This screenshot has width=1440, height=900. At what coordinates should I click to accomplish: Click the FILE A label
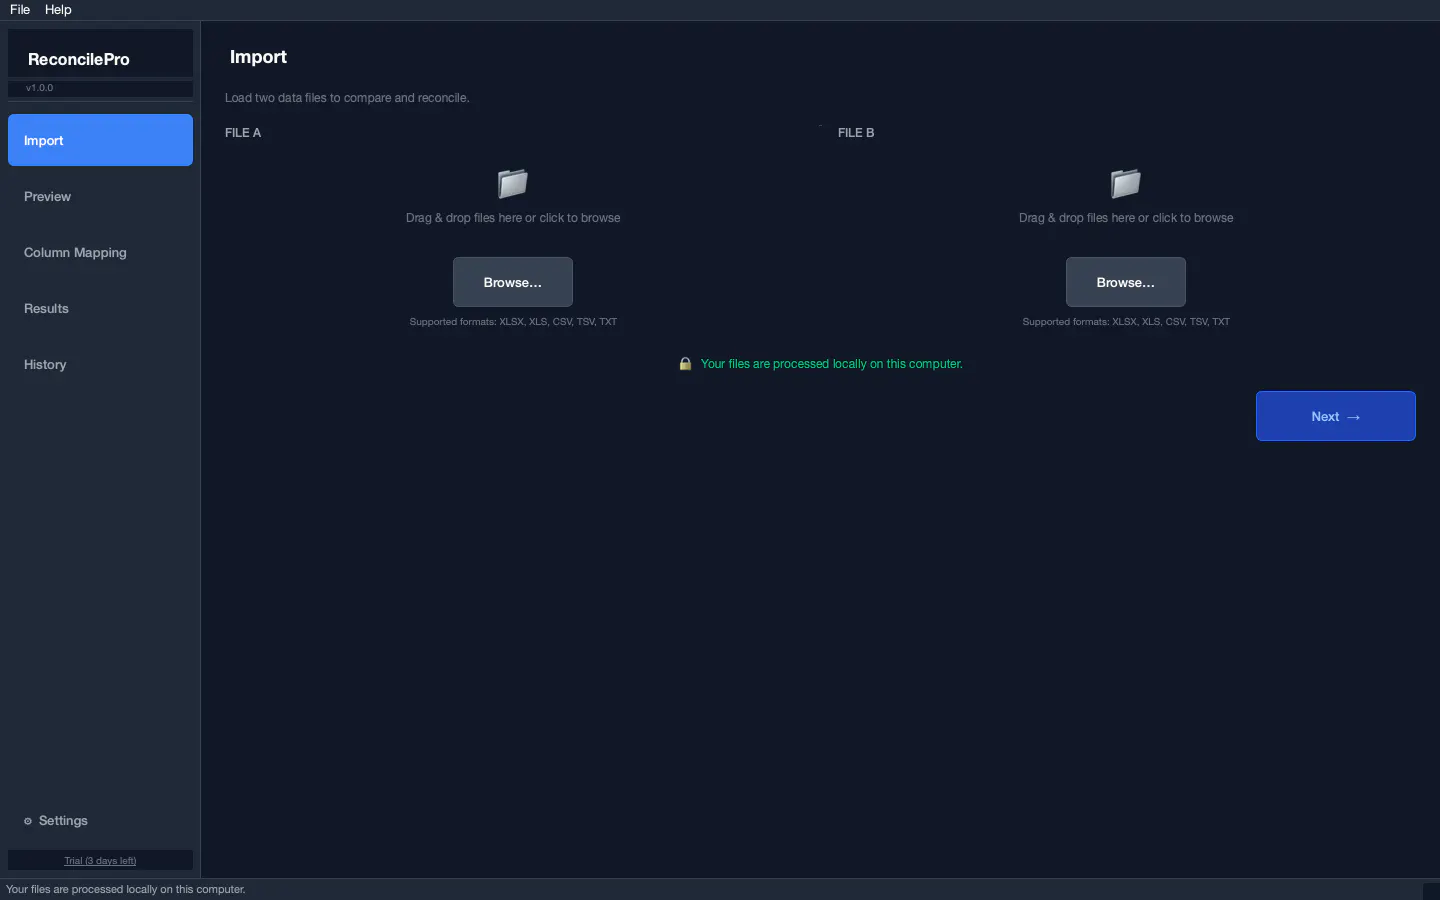click(x=243, y=133)
